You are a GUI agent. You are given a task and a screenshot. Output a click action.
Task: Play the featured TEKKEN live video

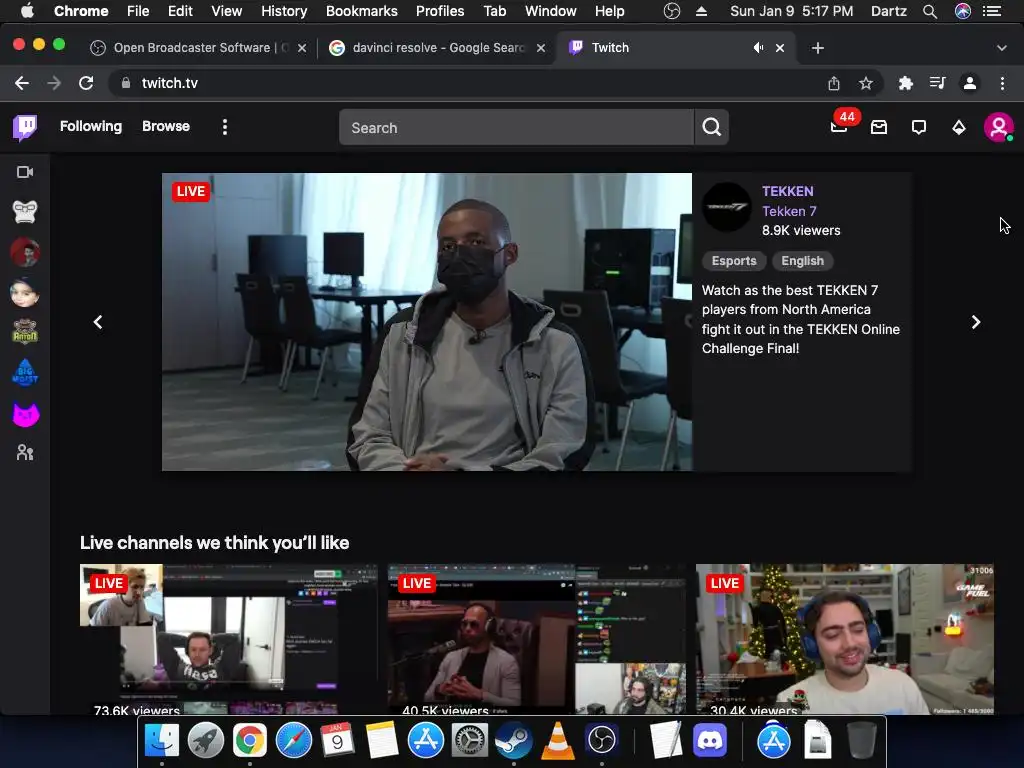[427, 322]
